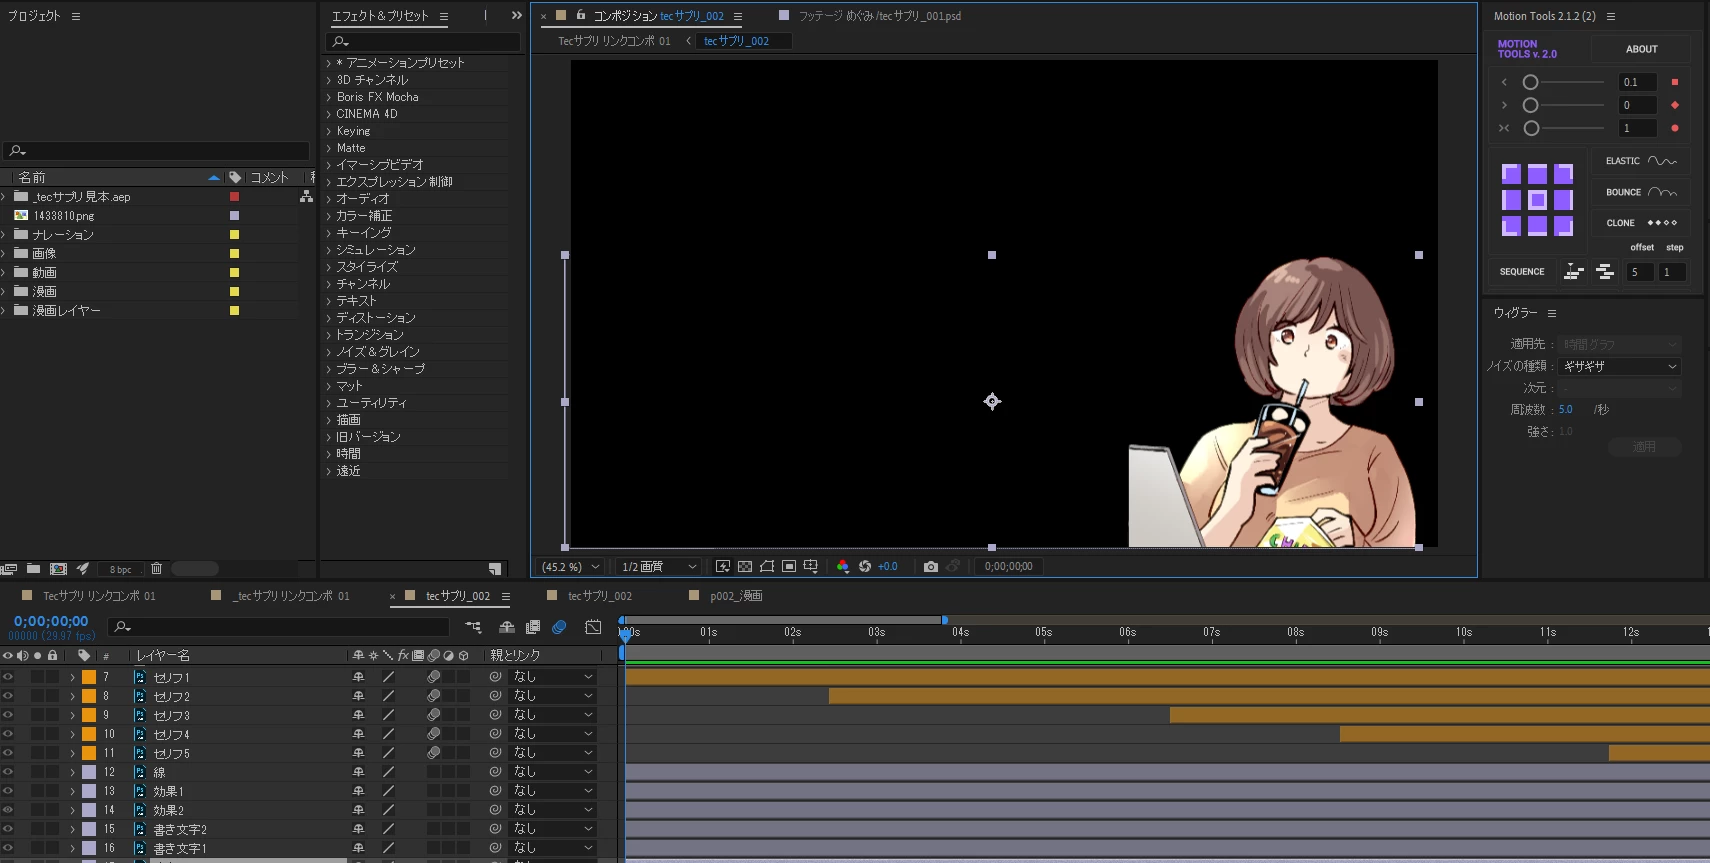The height and width of the screenshot is (863, 1710).
Task: Click the sequence align-to-playhead icon
Action: coord(1574,272)
